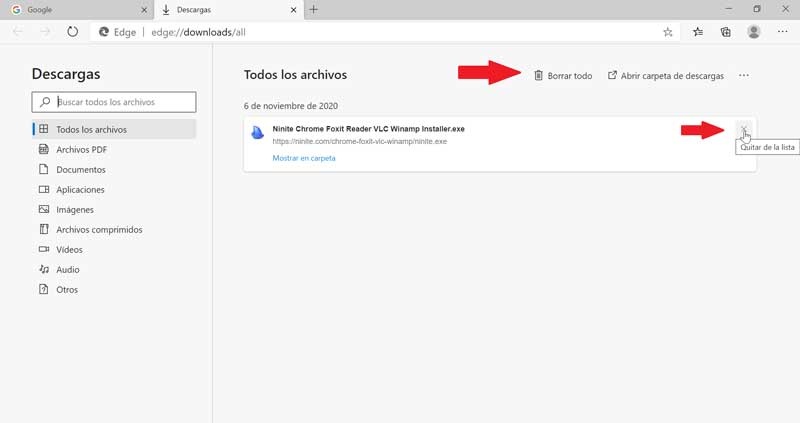Select the Otros category

tap(114, 289)
